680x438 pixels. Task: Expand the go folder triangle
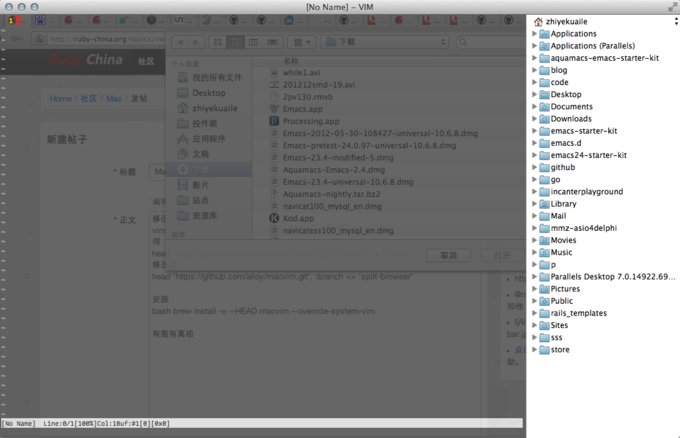534,179
